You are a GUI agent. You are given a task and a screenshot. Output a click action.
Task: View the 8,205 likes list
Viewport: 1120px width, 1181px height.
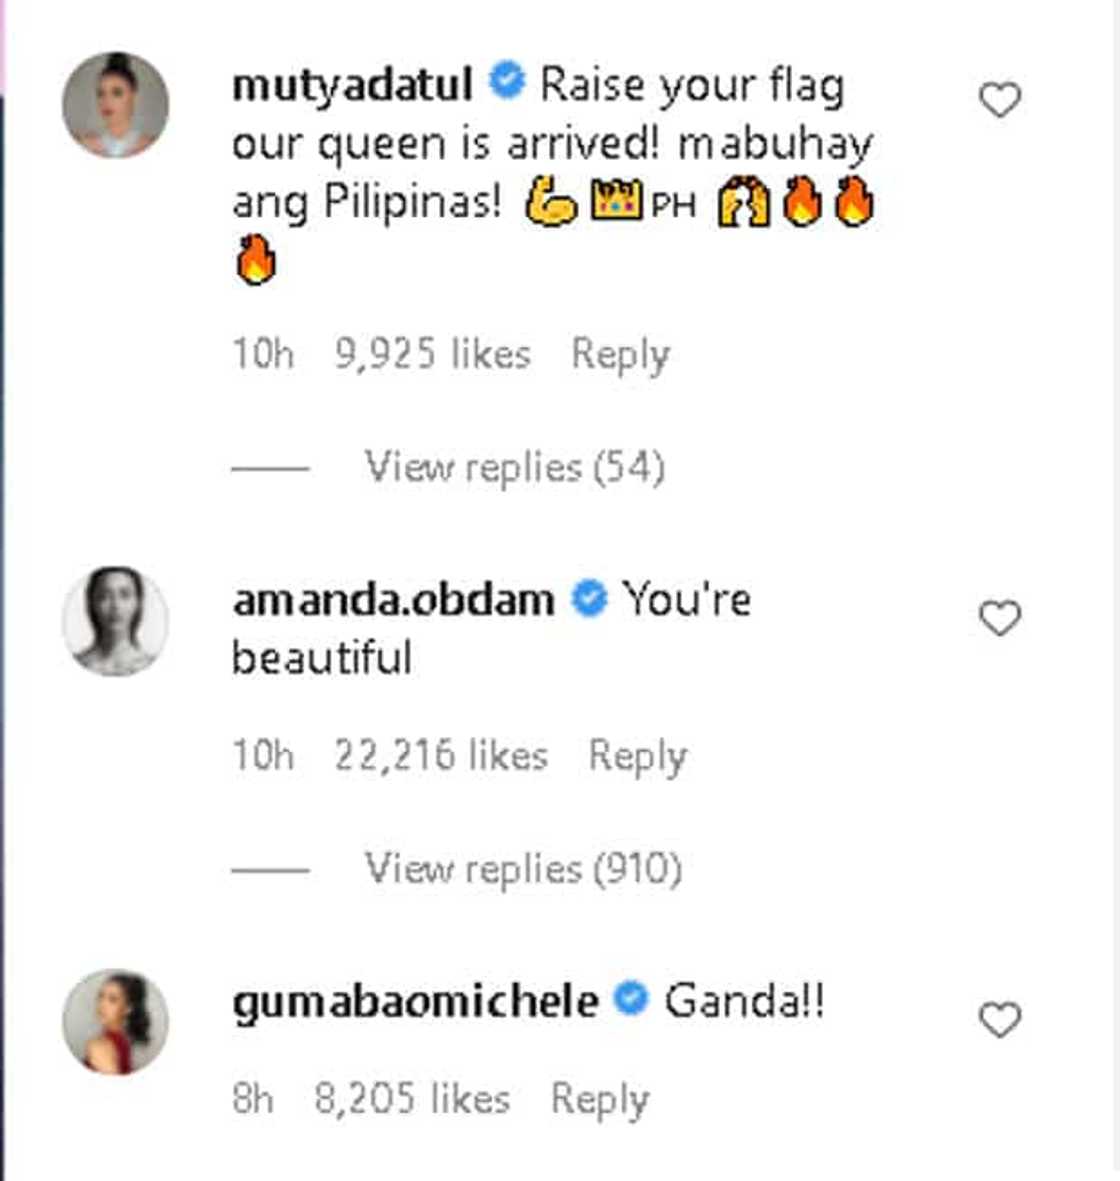coord(412,1099)
